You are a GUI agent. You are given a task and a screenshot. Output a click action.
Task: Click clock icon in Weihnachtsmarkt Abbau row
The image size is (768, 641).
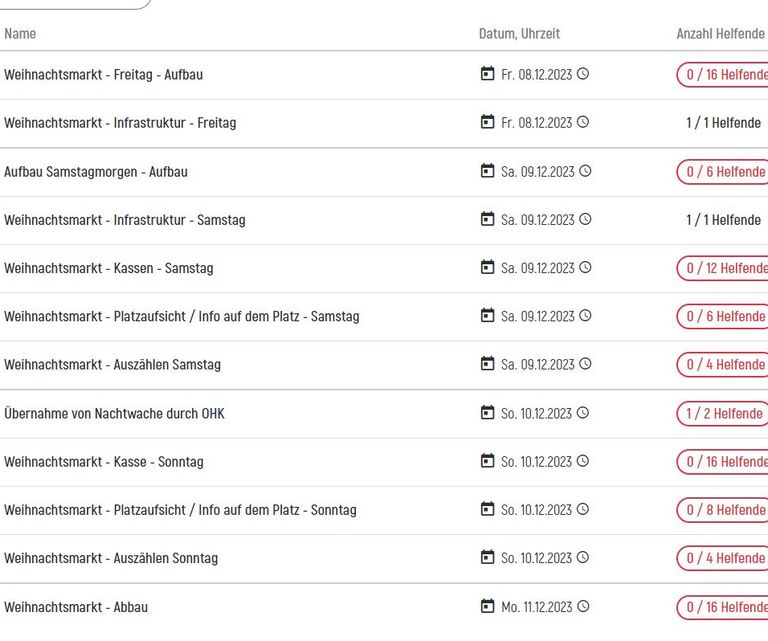tap(583, 606)
